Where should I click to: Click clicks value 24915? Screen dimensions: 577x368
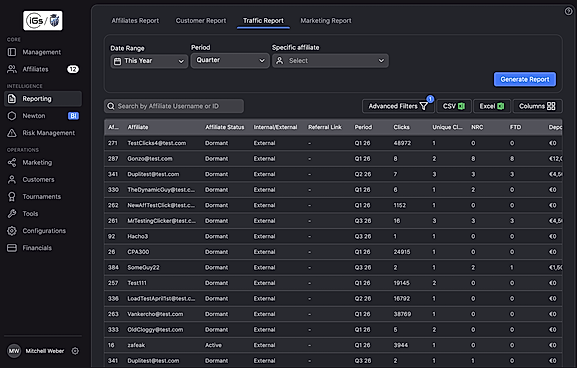click(401, 252)
